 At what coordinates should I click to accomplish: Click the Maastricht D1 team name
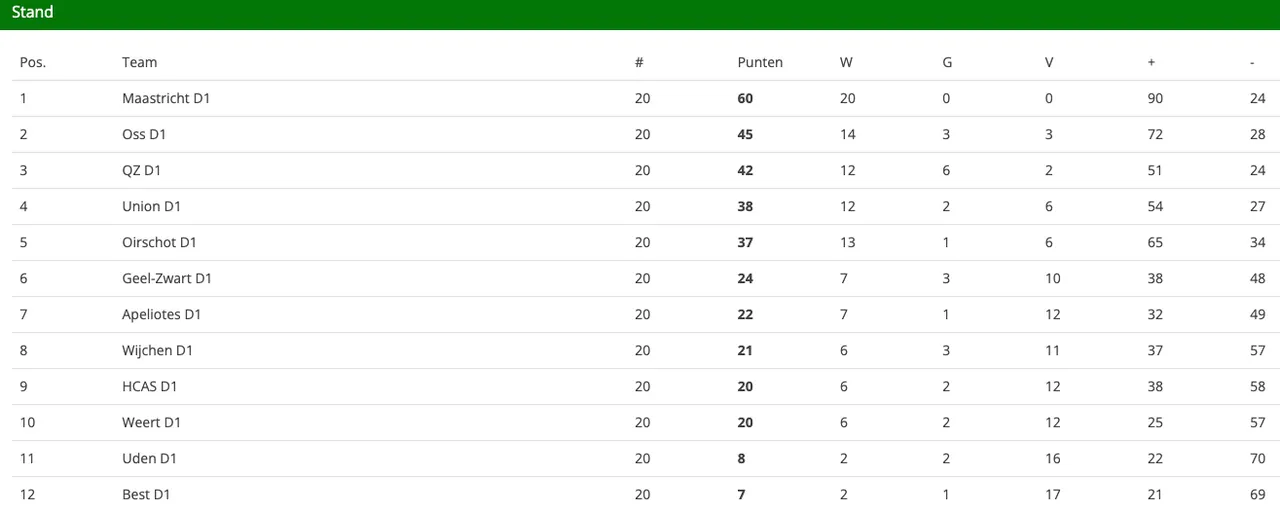tap(166, 98)
